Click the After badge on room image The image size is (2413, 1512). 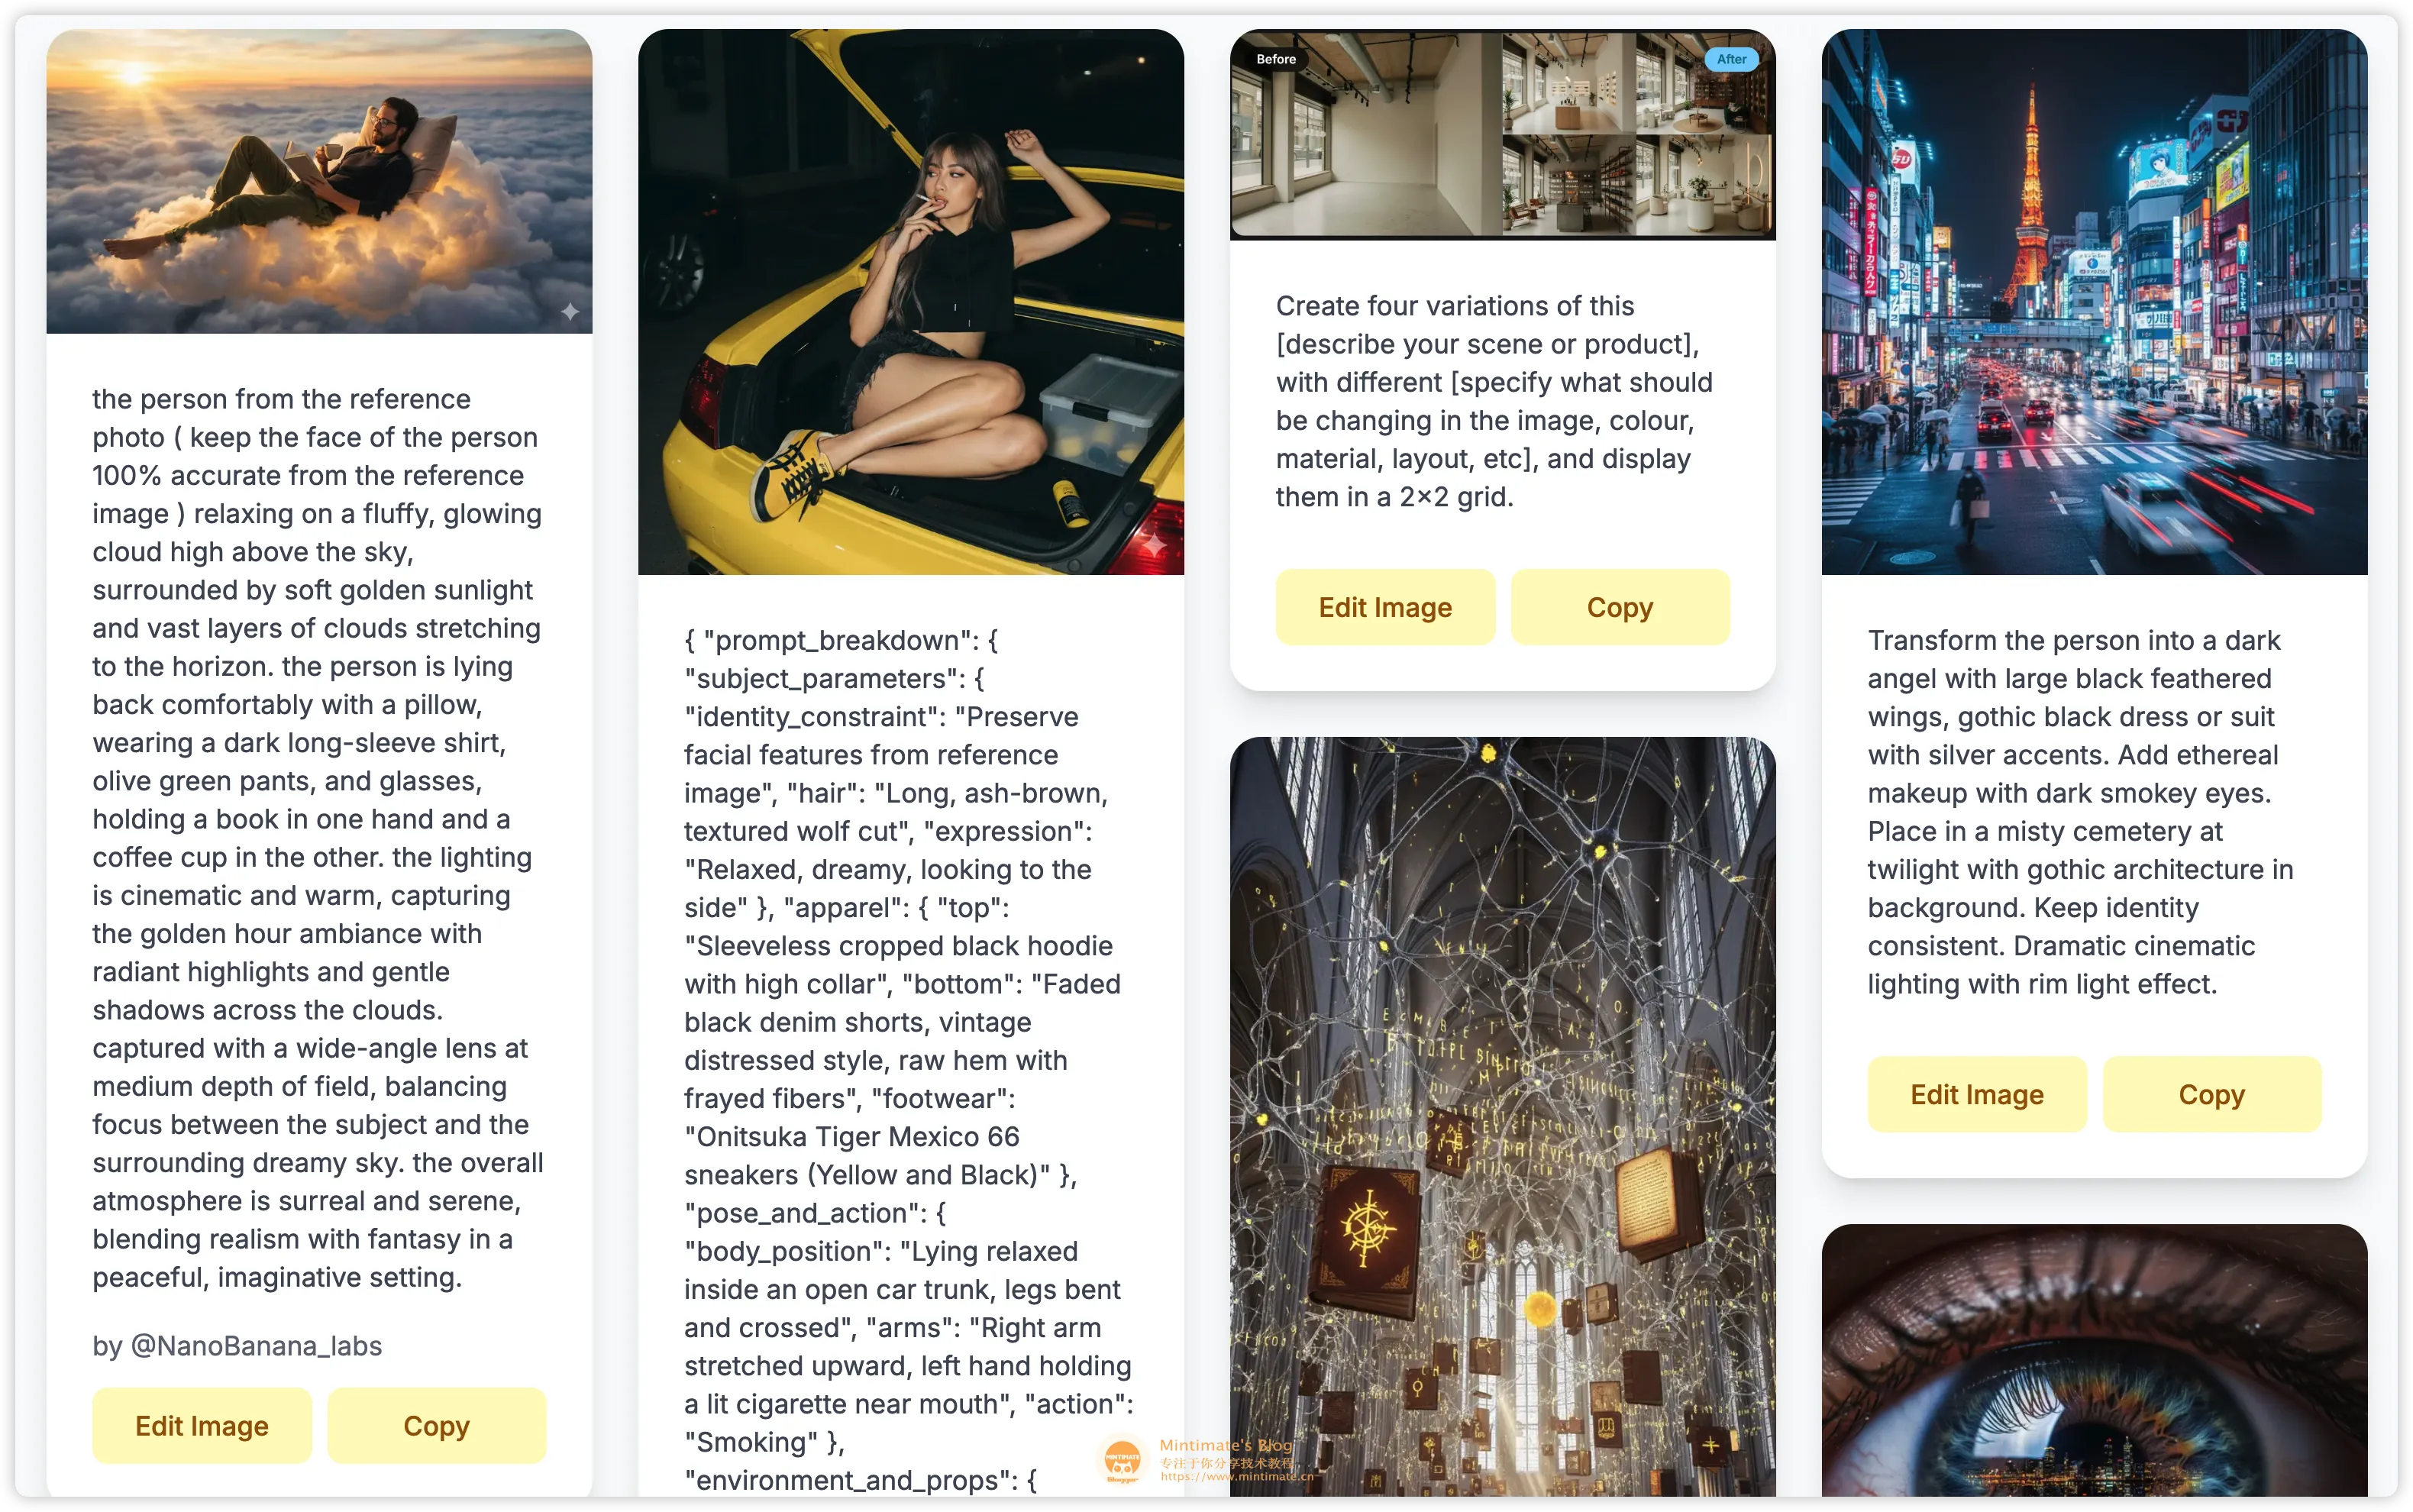point(1731,59)
